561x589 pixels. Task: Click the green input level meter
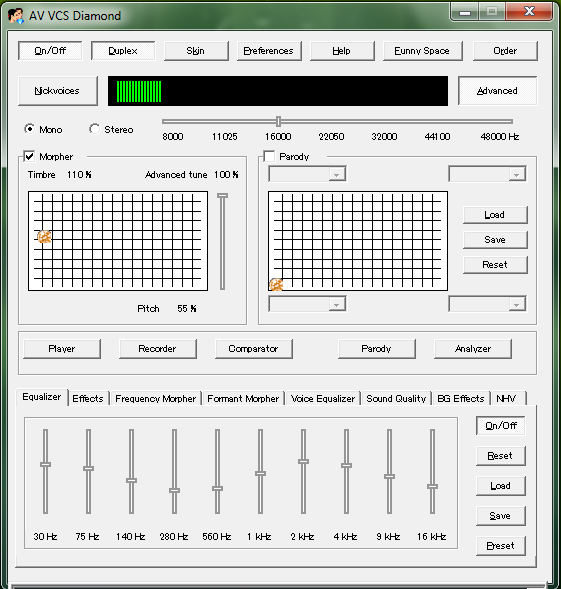pos(278,91)
